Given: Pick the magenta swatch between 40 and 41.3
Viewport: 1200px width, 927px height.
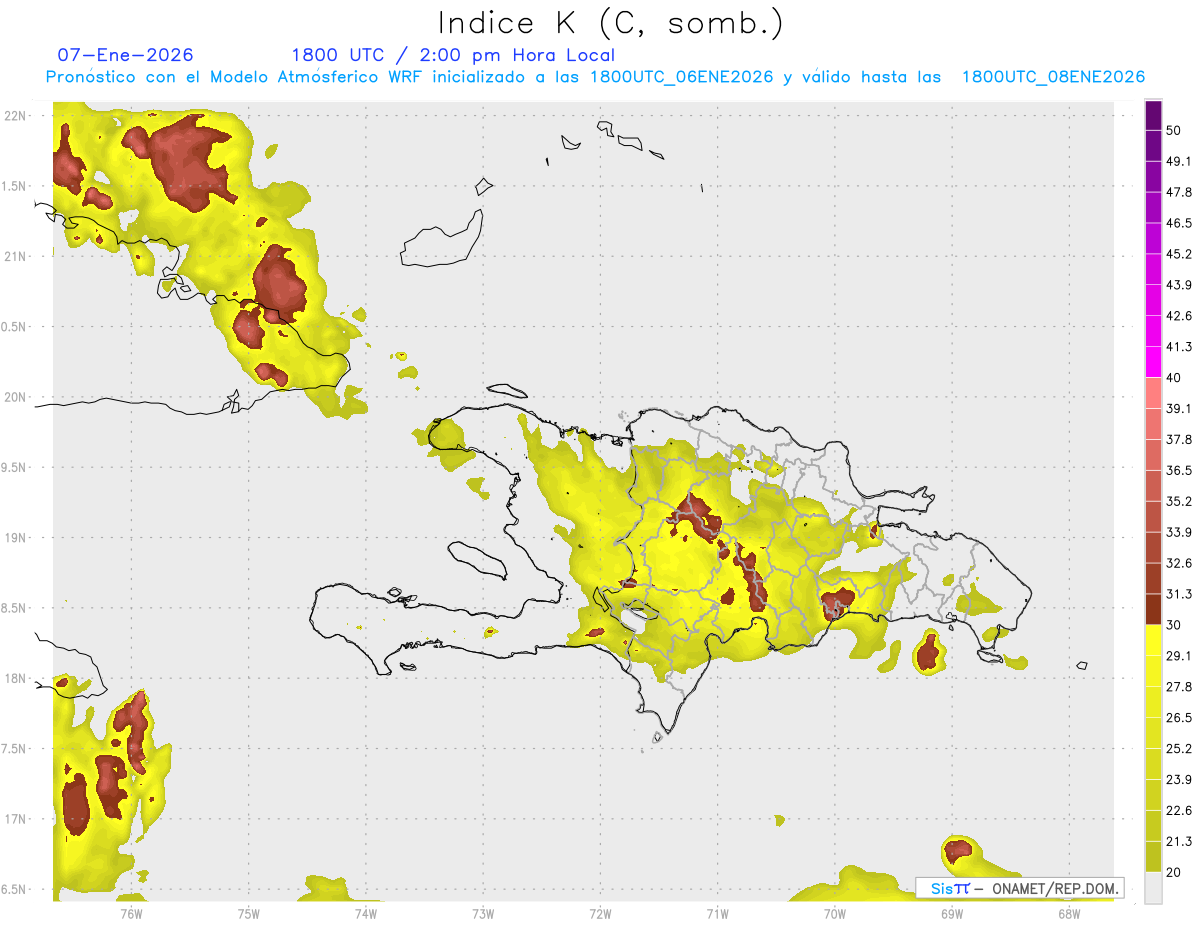Looking at the screenshot, I should pos(1153,362).
